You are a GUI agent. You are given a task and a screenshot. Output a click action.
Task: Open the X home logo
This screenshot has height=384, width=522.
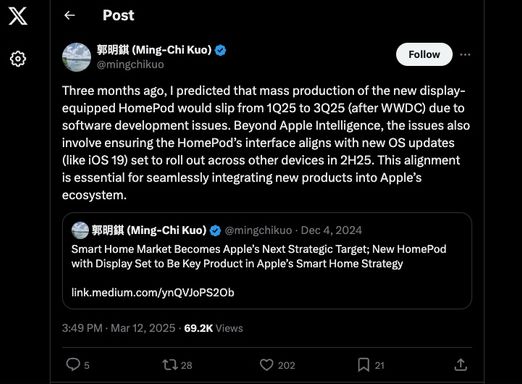point(18,16)
